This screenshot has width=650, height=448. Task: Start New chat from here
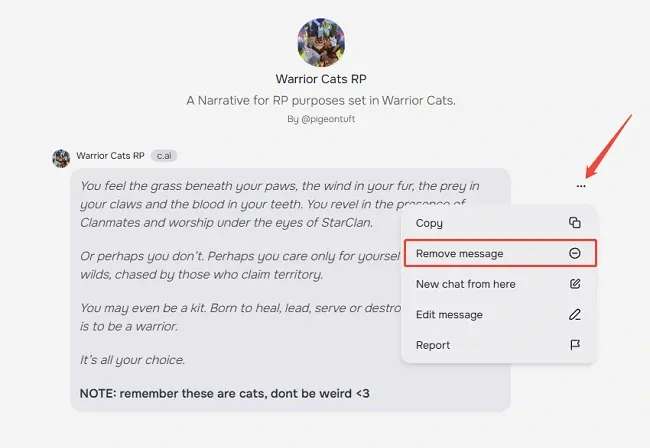(466, 284)
